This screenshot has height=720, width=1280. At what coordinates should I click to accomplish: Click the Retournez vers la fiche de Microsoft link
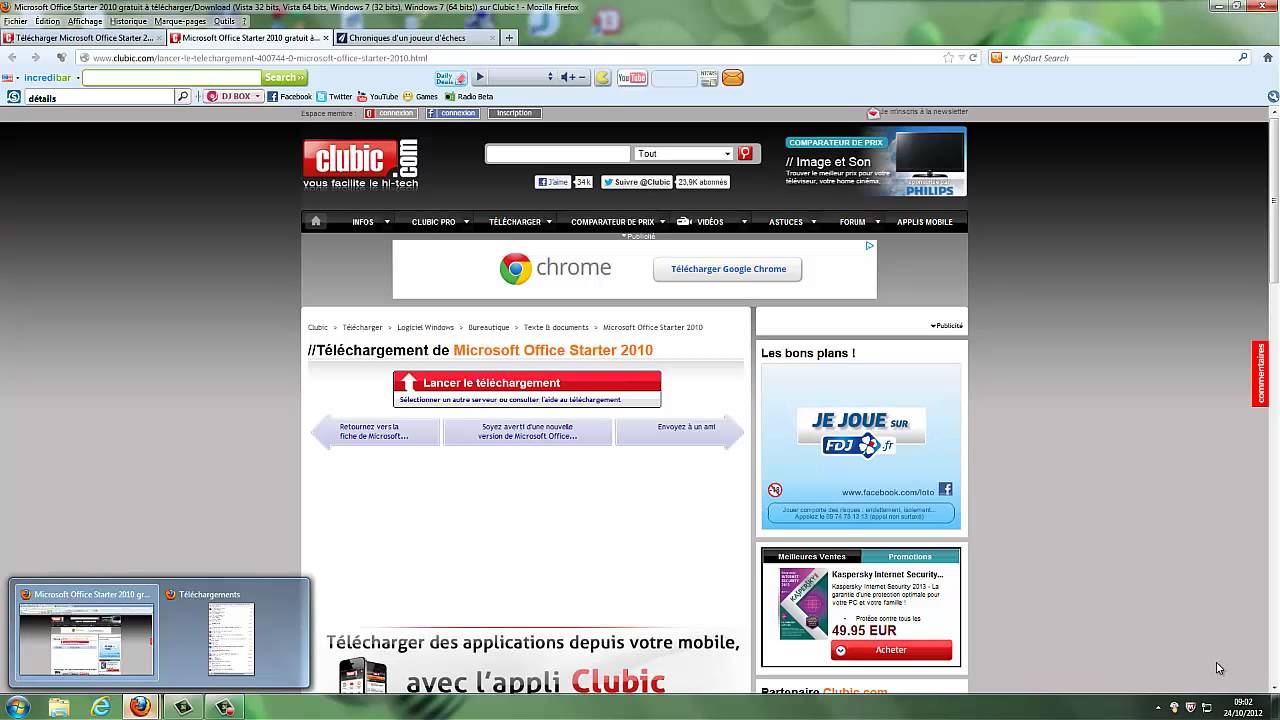tap(374, 431)
